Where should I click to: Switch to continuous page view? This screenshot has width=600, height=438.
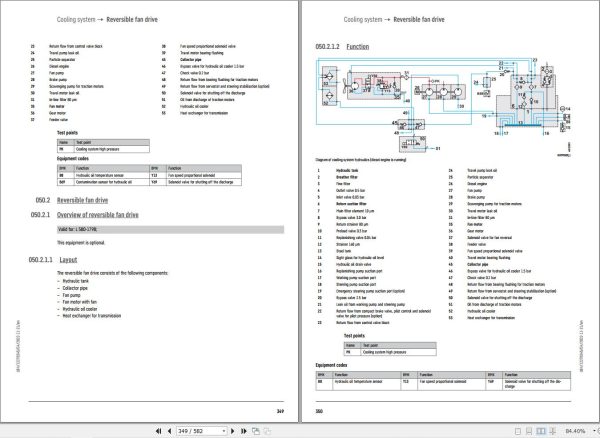529,431
